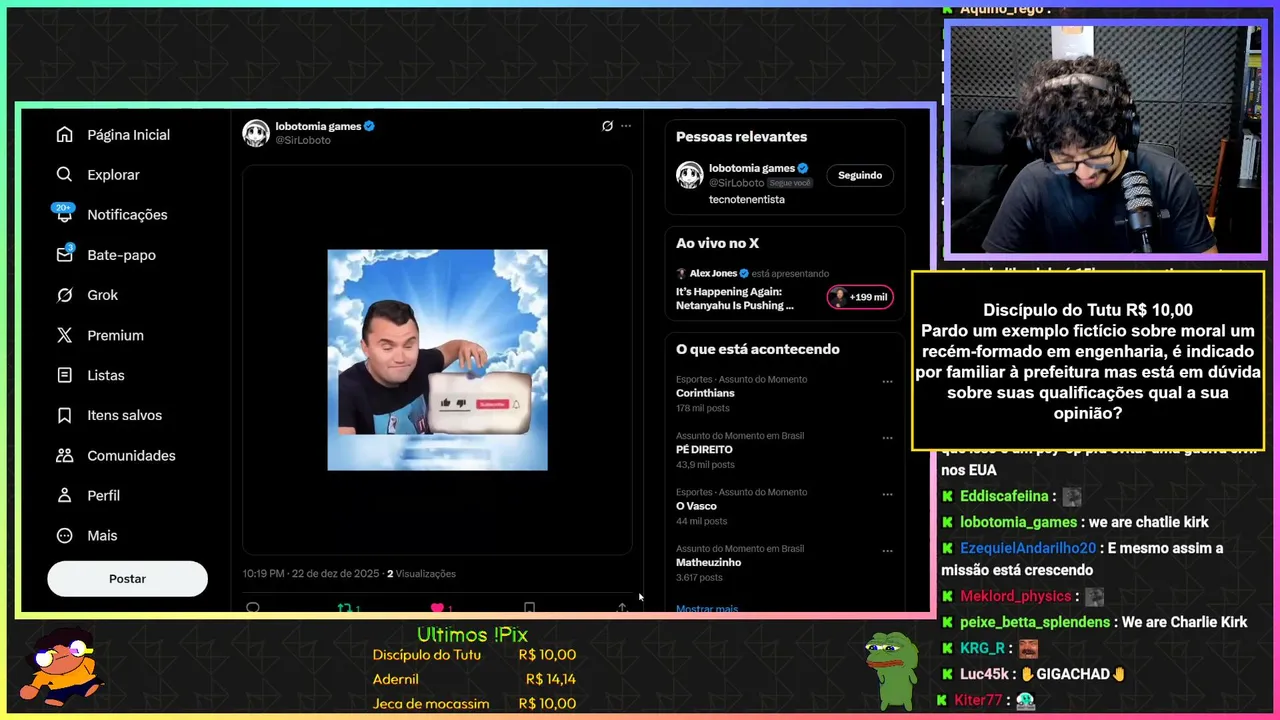Open the options dots for Matheuzinho trend

887,550
